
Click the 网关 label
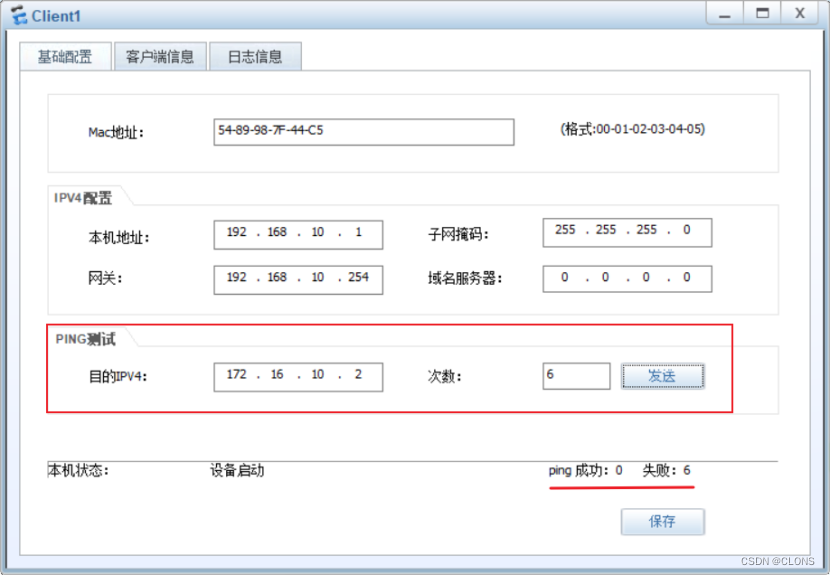[105, 278]
